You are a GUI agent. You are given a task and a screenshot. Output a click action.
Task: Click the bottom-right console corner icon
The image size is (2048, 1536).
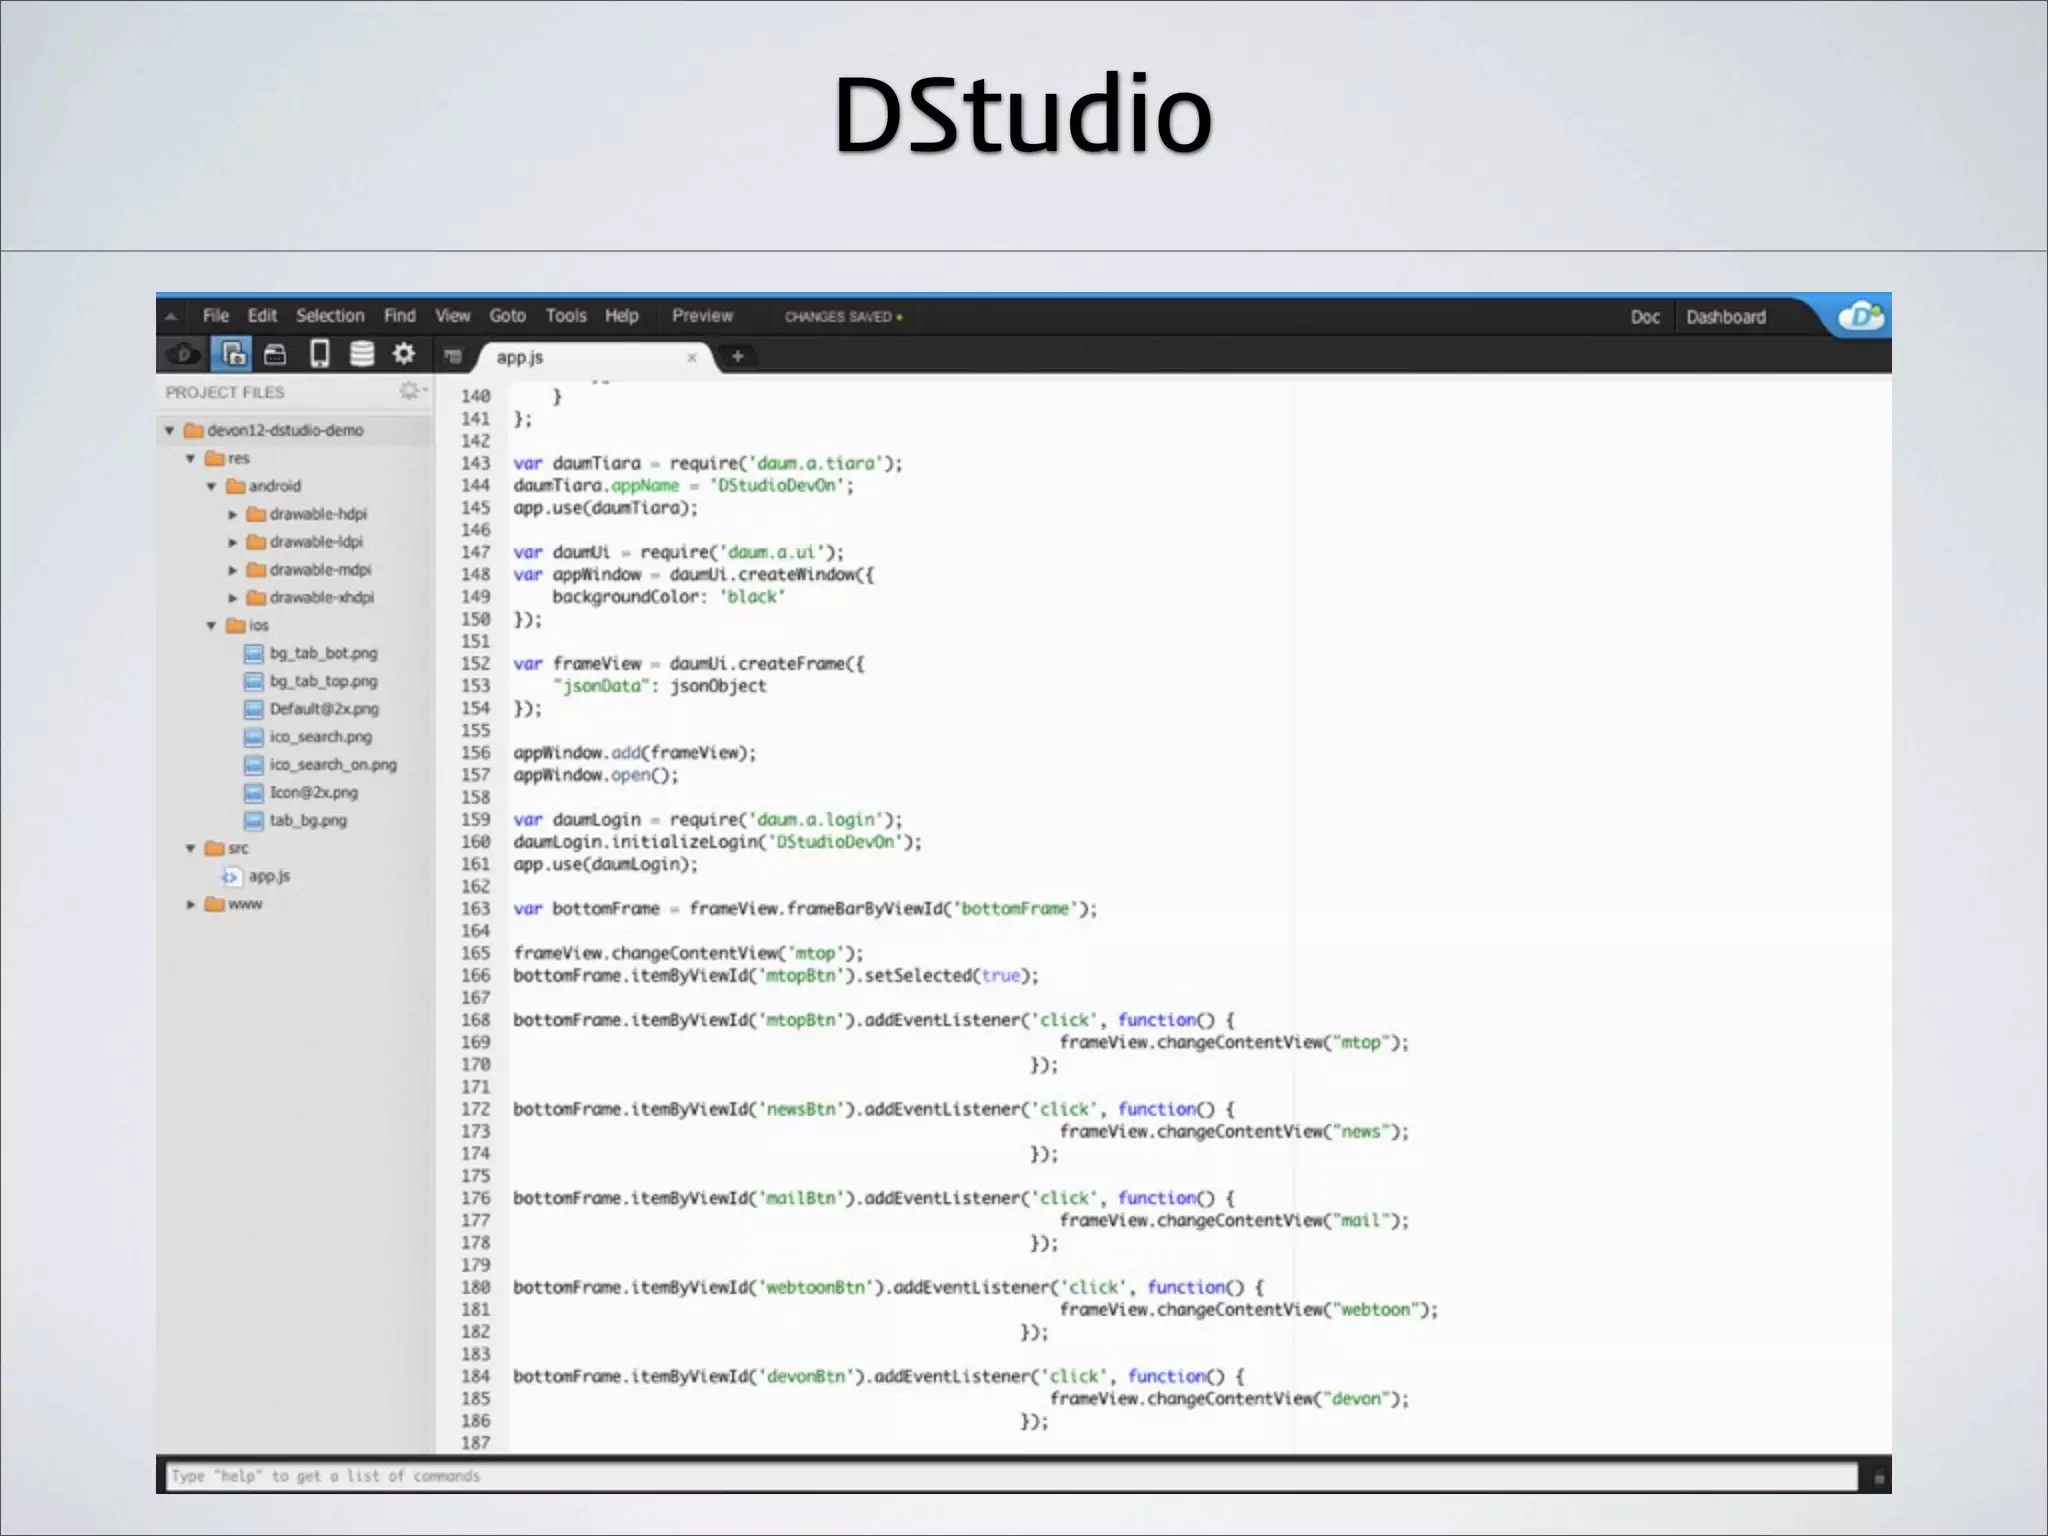pos(1878,1477)
